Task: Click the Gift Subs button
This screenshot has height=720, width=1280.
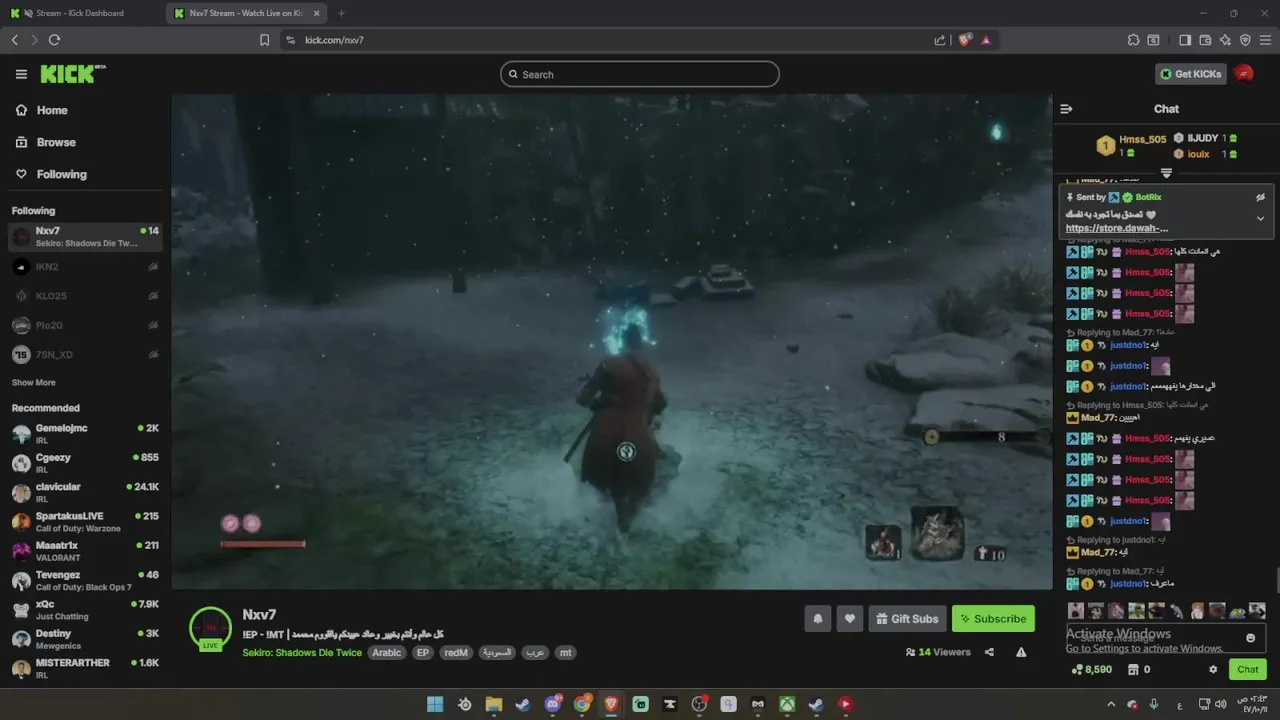Action: tap(907, 619)
